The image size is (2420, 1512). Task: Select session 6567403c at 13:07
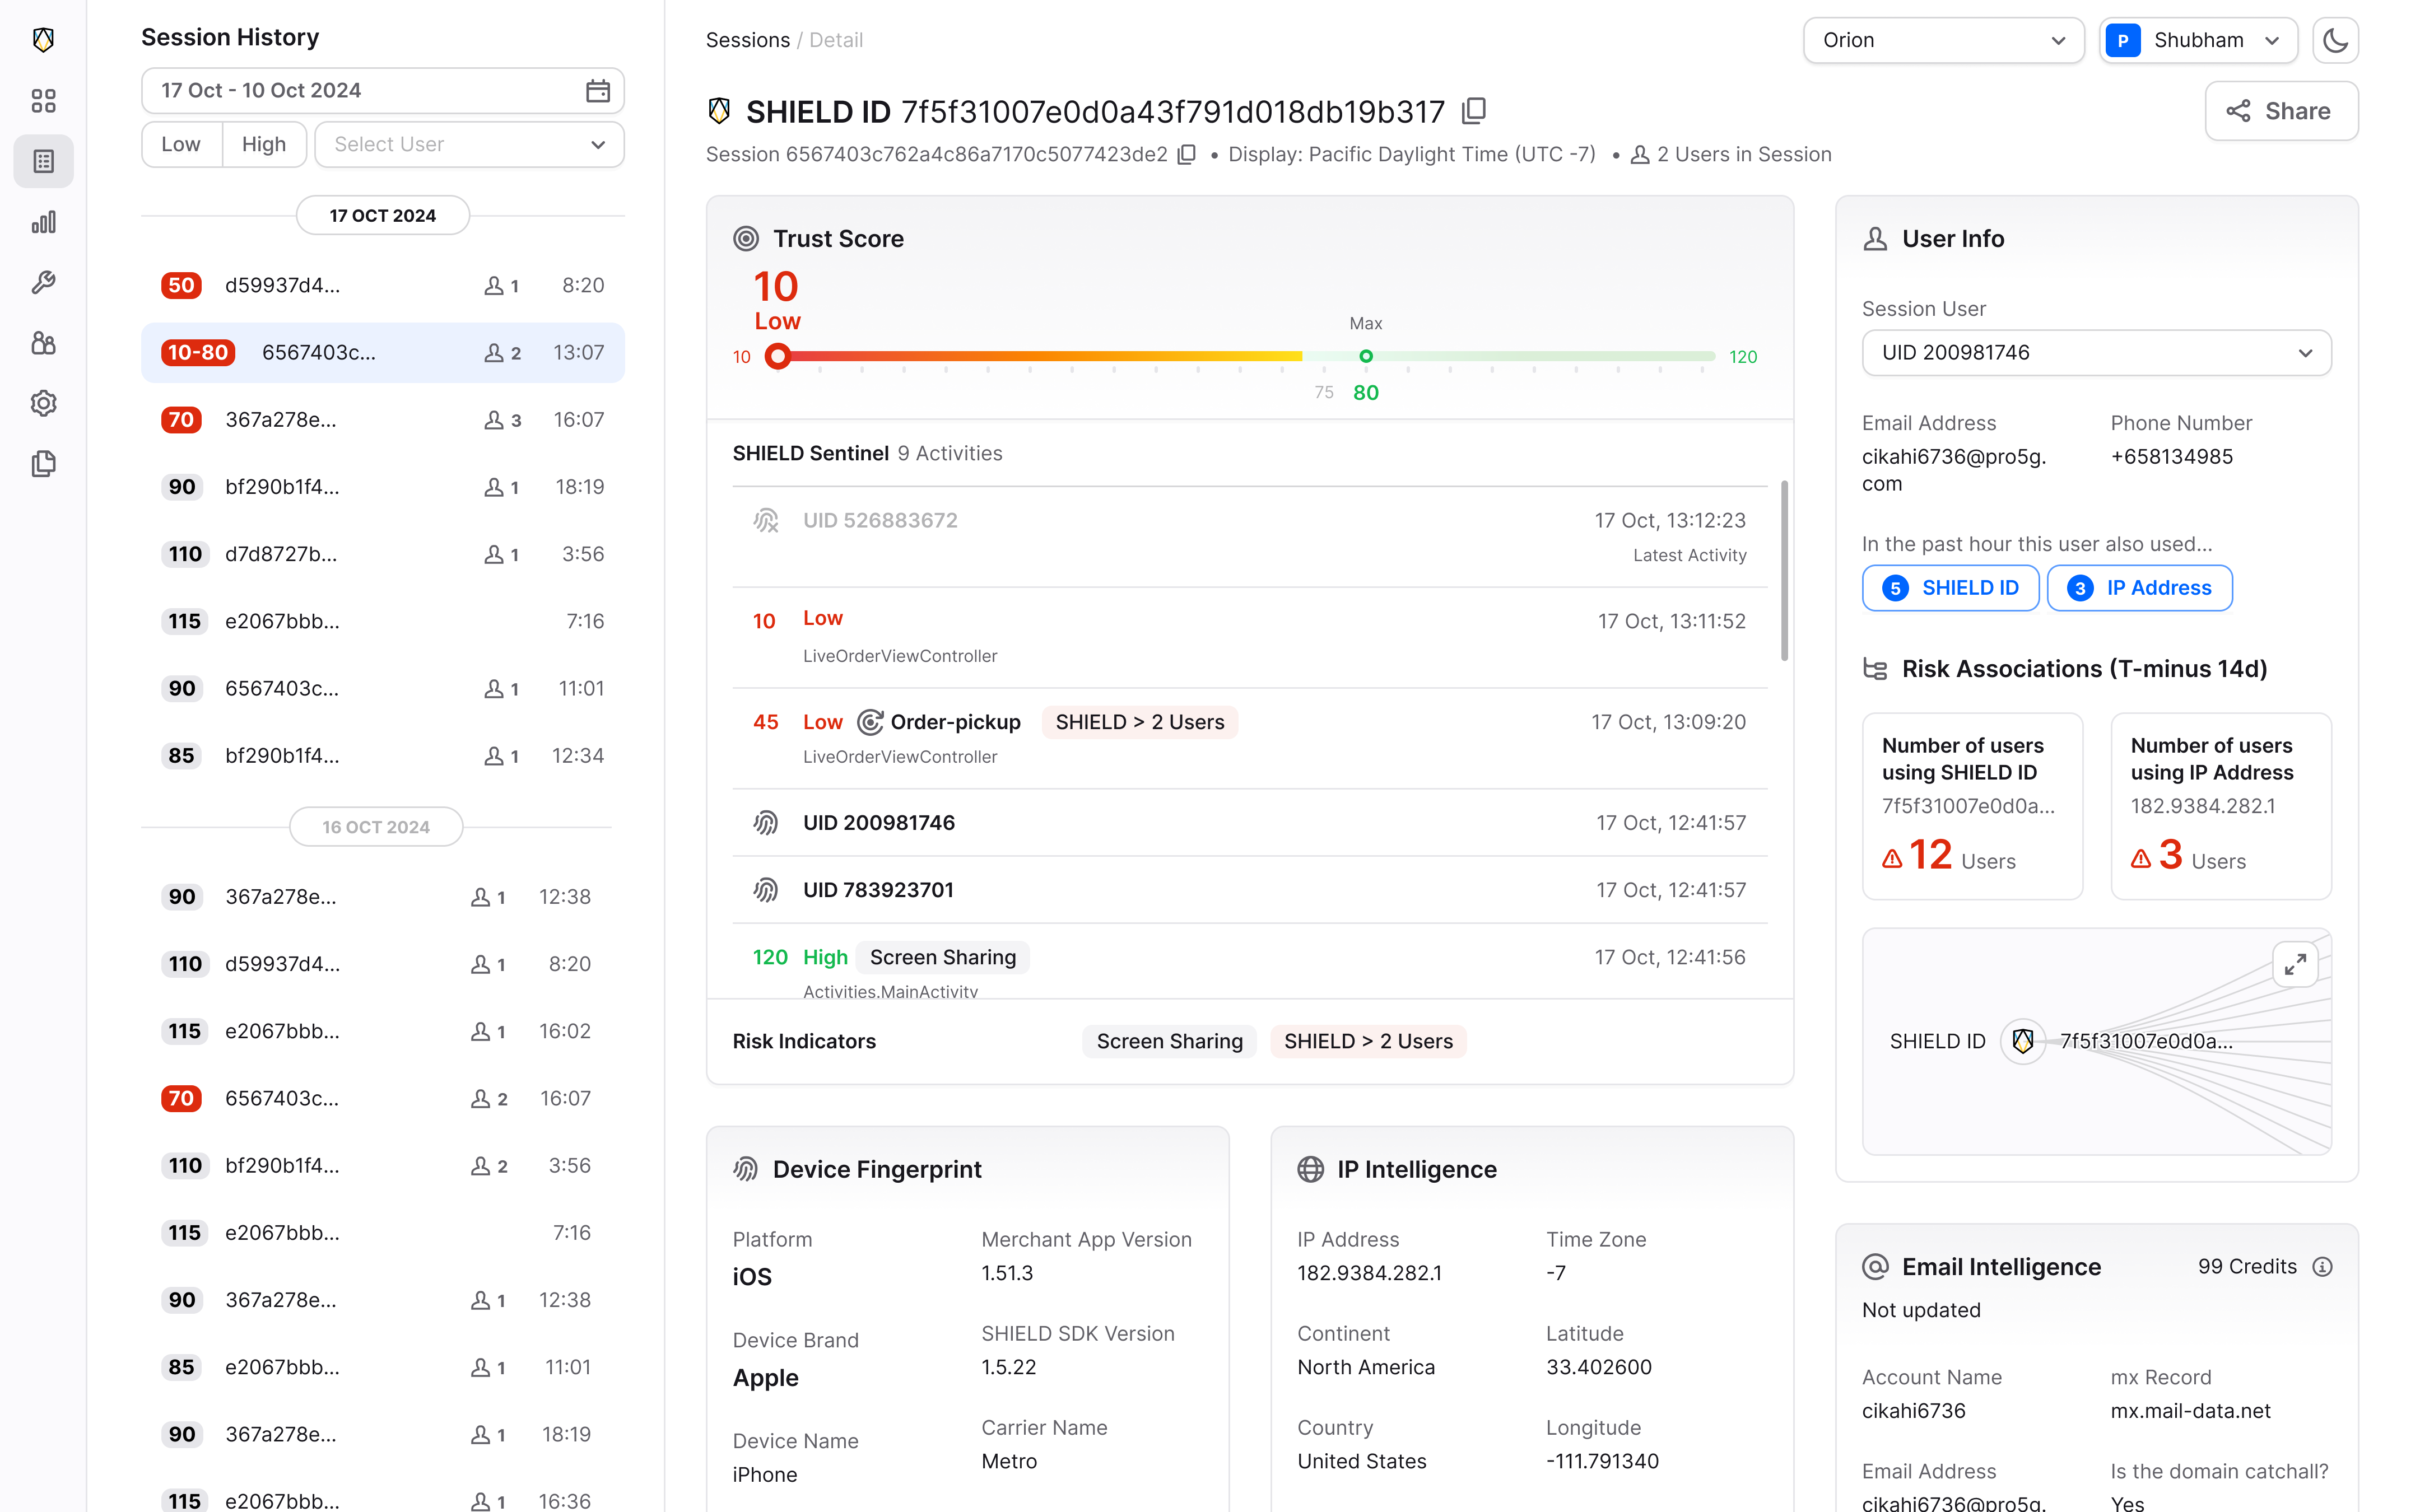click(383, 353)
